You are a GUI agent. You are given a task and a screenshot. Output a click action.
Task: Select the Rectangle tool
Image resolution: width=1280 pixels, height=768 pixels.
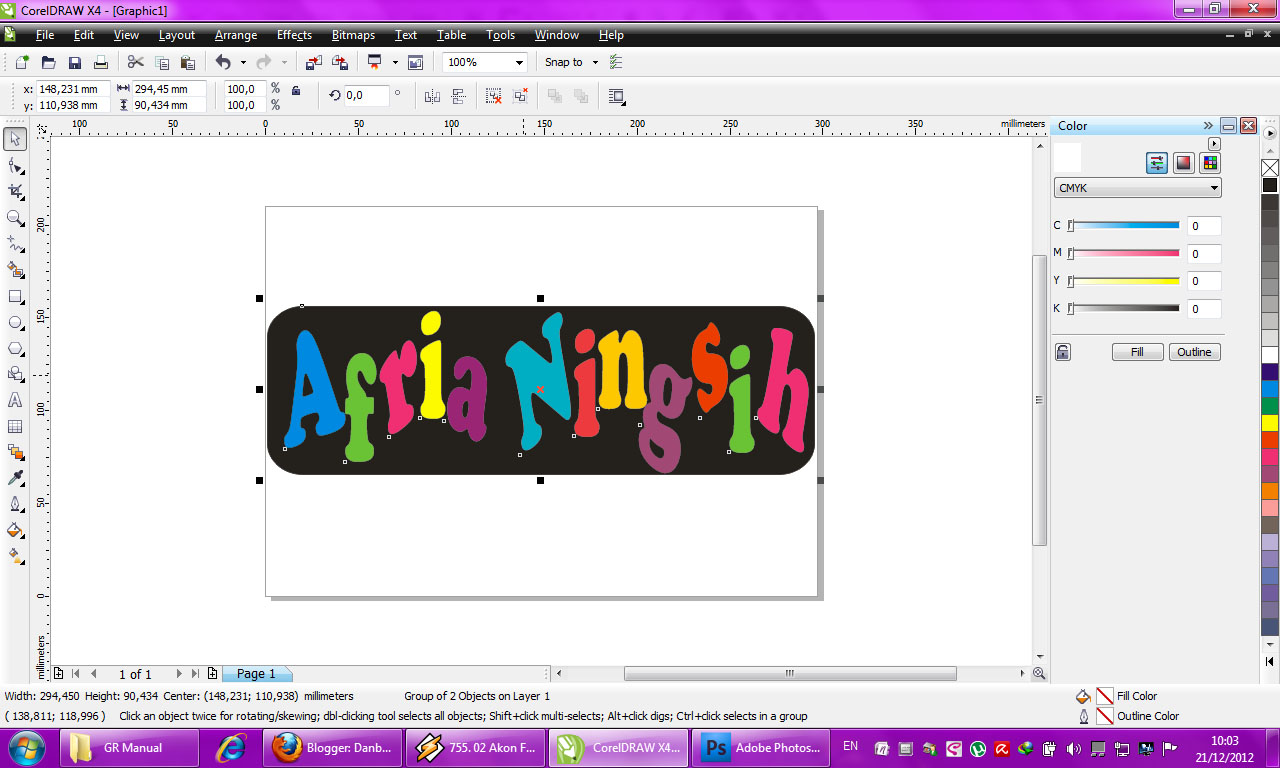pyautogui.click(x=15, y=296)
